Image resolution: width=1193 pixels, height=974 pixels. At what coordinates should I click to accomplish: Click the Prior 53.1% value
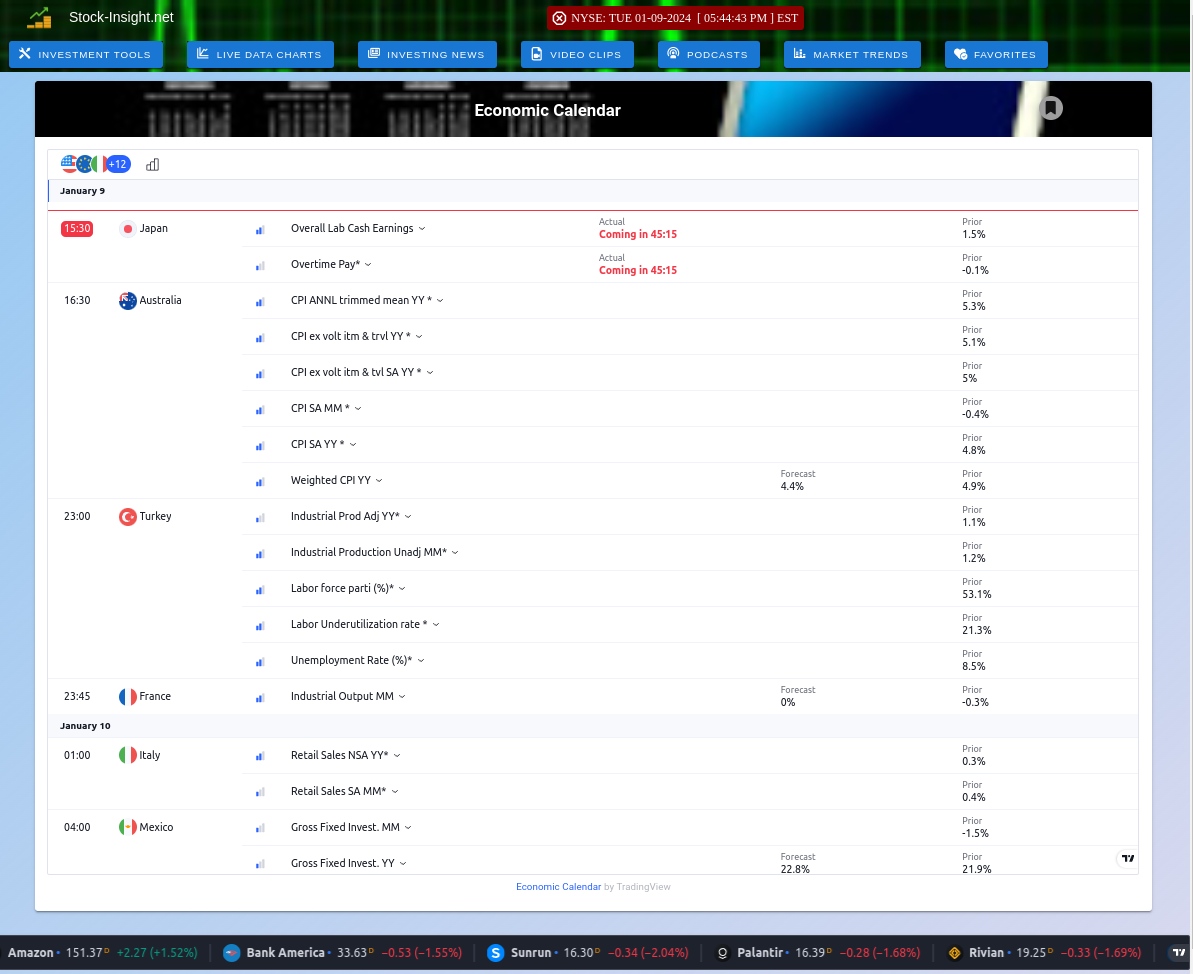[976, 594]
